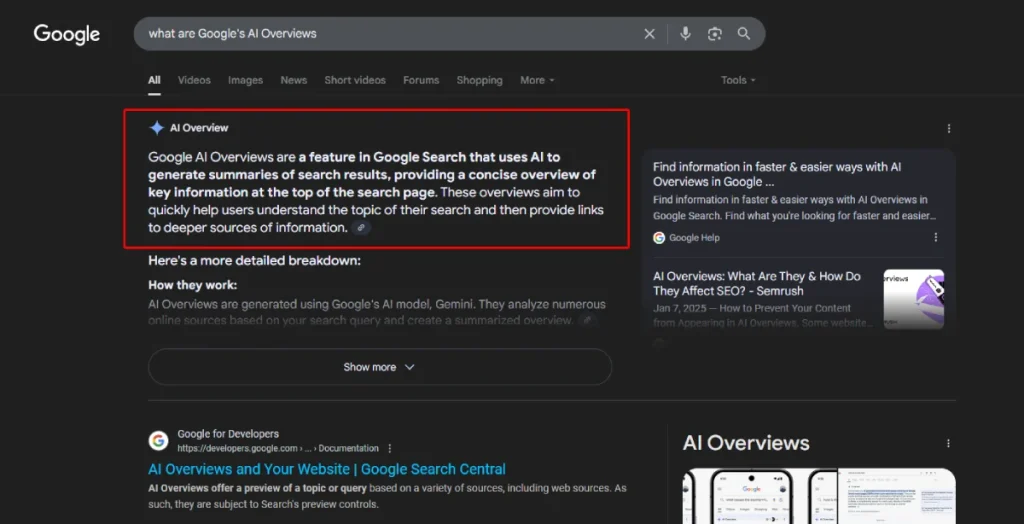This screenshot has height=524, width=1024.
Task: Open the Forums tab
Action: 421,80
